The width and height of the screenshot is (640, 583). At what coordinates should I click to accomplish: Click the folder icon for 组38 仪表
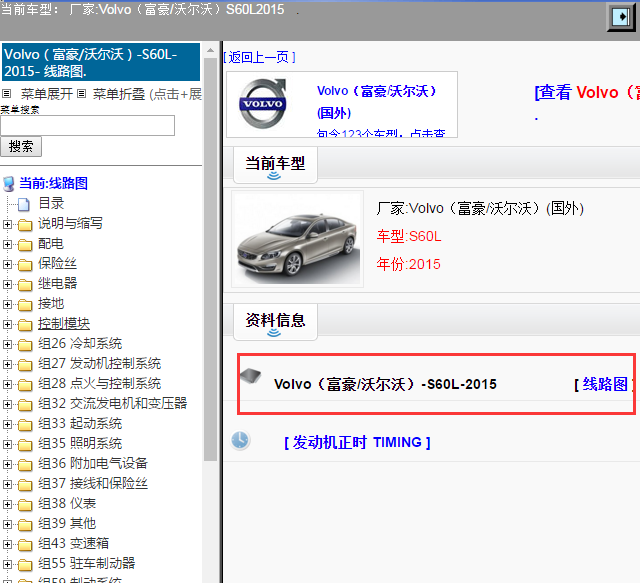pos(25,505)
